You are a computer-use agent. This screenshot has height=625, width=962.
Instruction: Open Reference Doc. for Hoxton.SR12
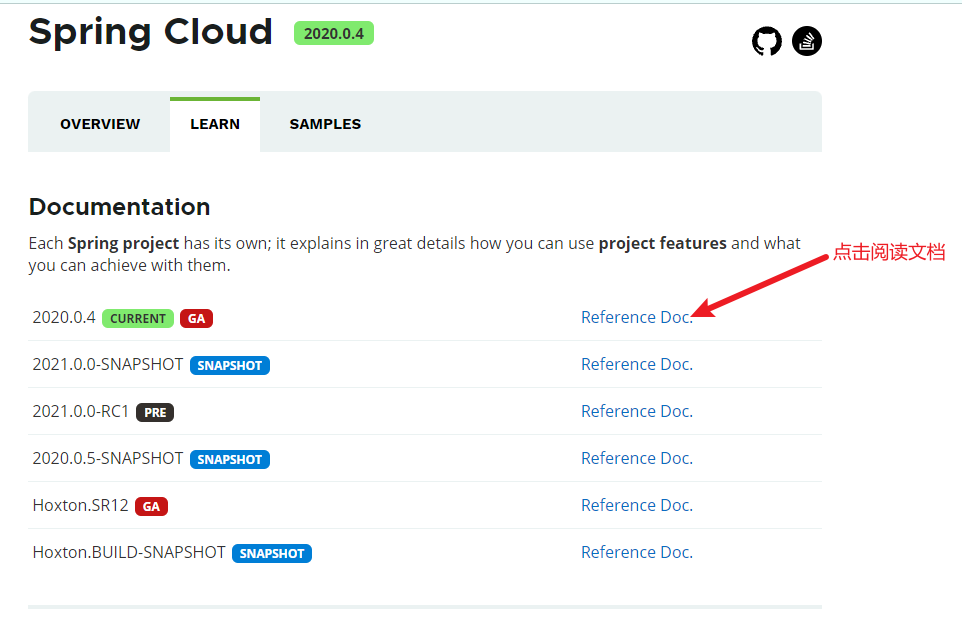(637, 505)
